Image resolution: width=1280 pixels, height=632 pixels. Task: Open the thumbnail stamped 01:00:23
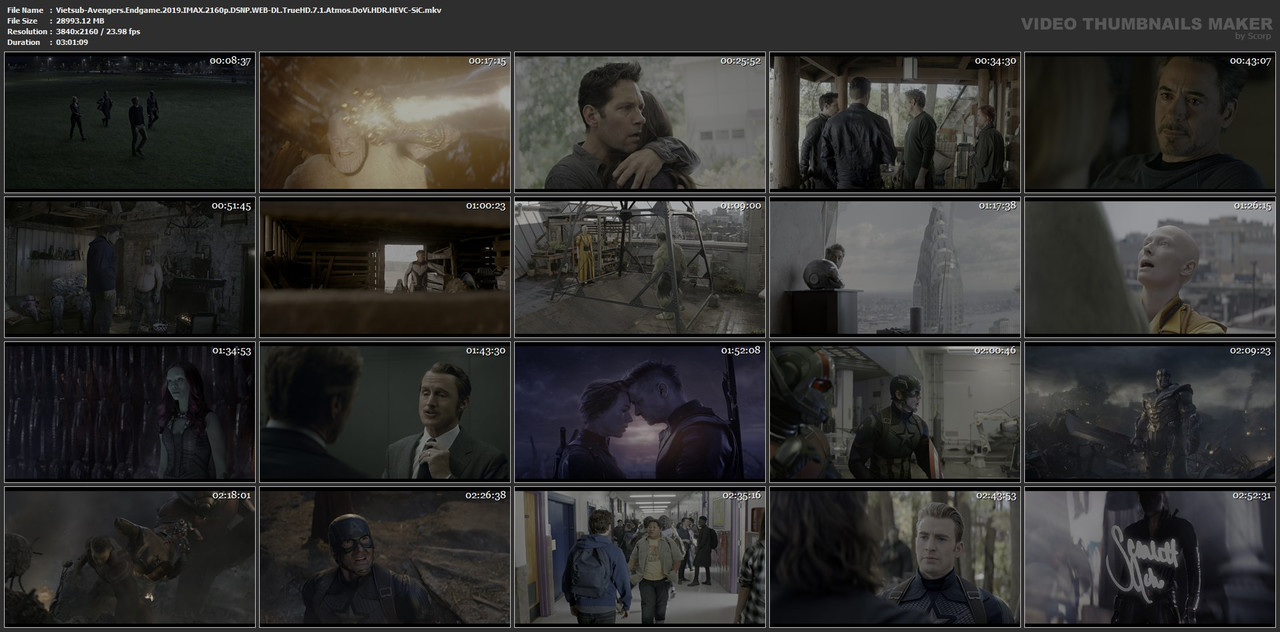pyautogui.click(x=385, y=266)
